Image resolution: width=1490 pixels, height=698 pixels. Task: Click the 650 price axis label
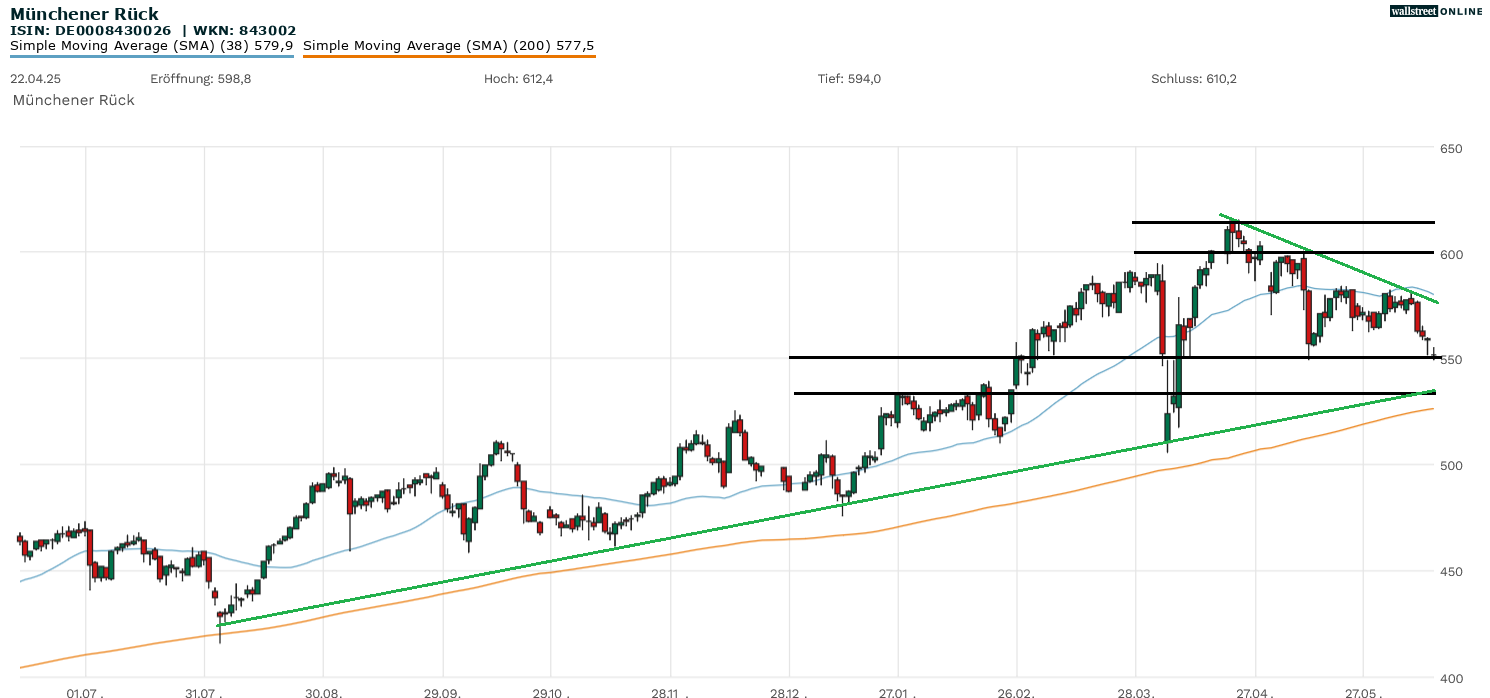(x=1450, y=148)
